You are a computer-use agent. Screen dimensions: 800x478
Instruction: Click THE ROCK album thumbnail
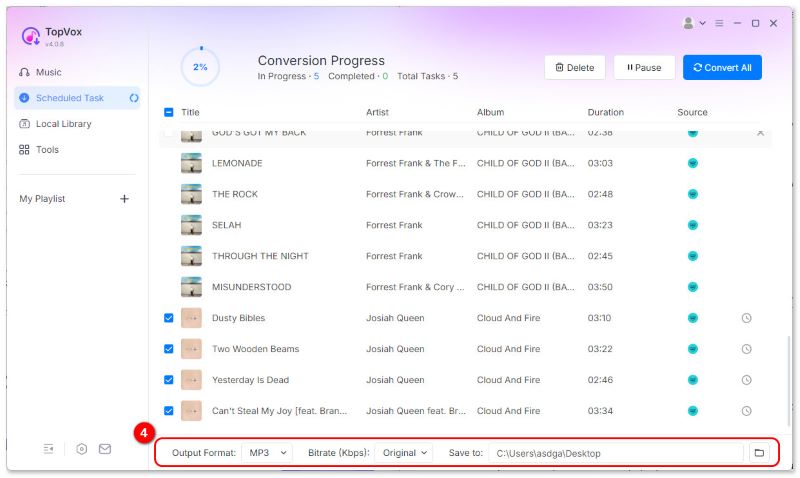click(191, 194)
